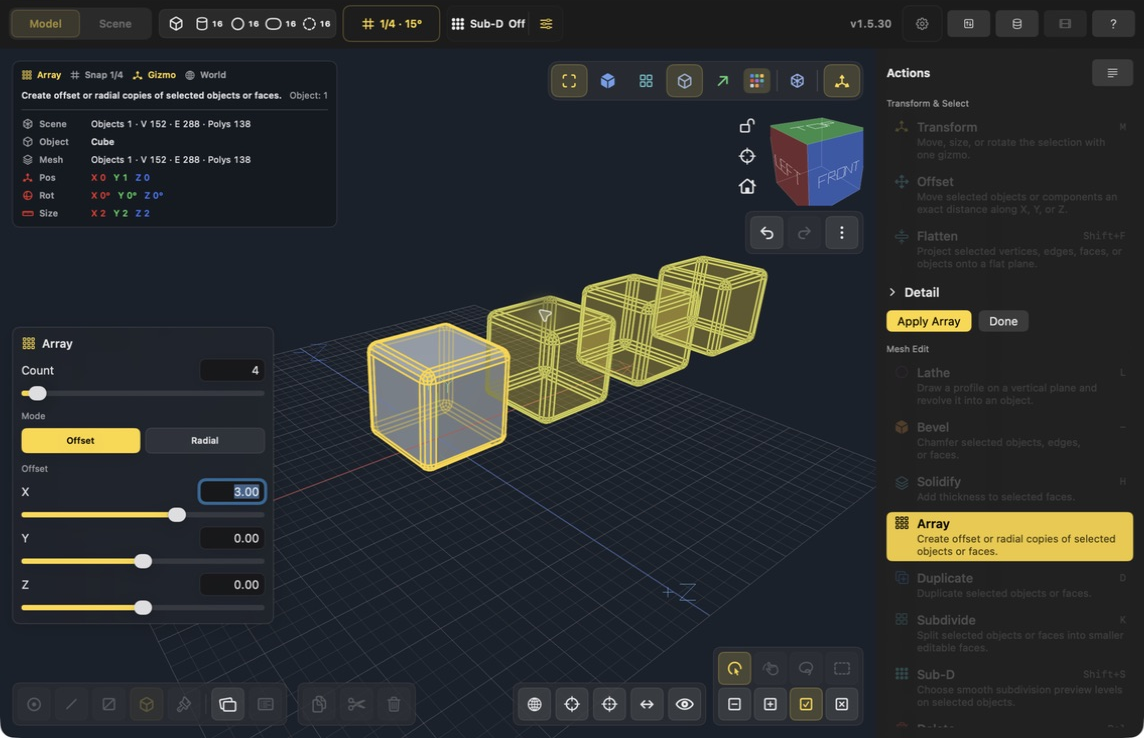
Task: Select the Subdivide action
Action: pos(1009,633)
